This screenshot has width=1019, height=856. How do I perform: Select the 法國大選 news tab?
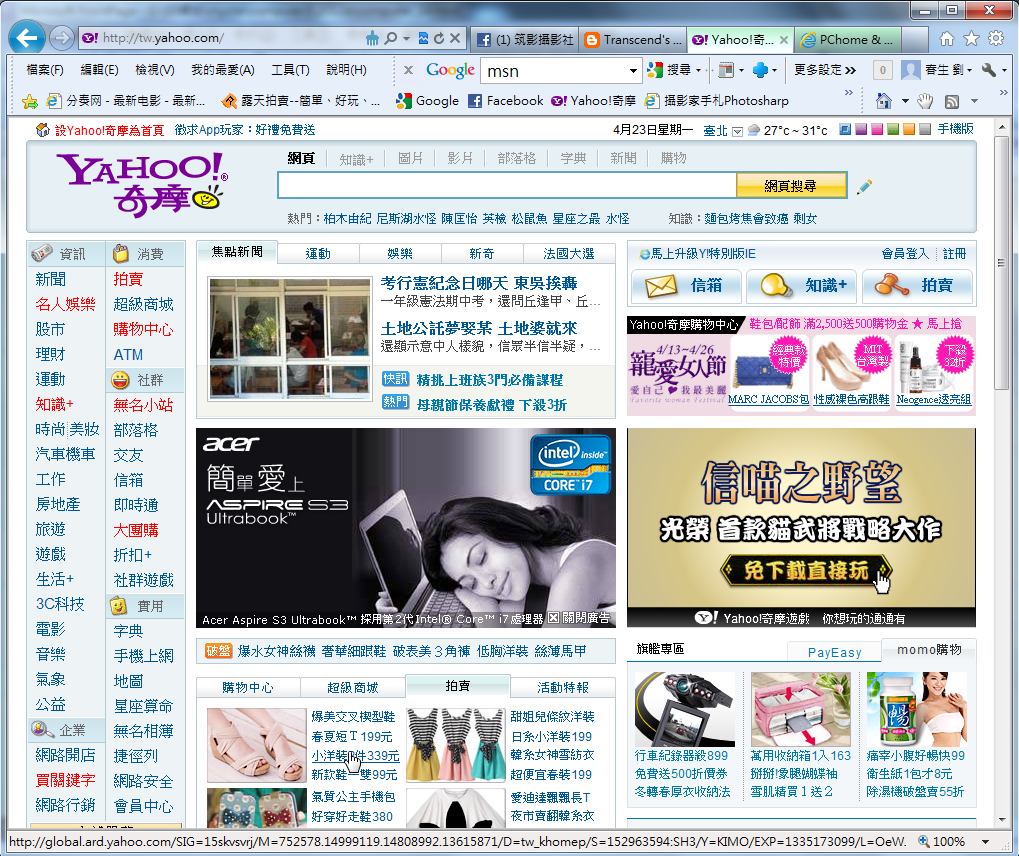[569, 253]
